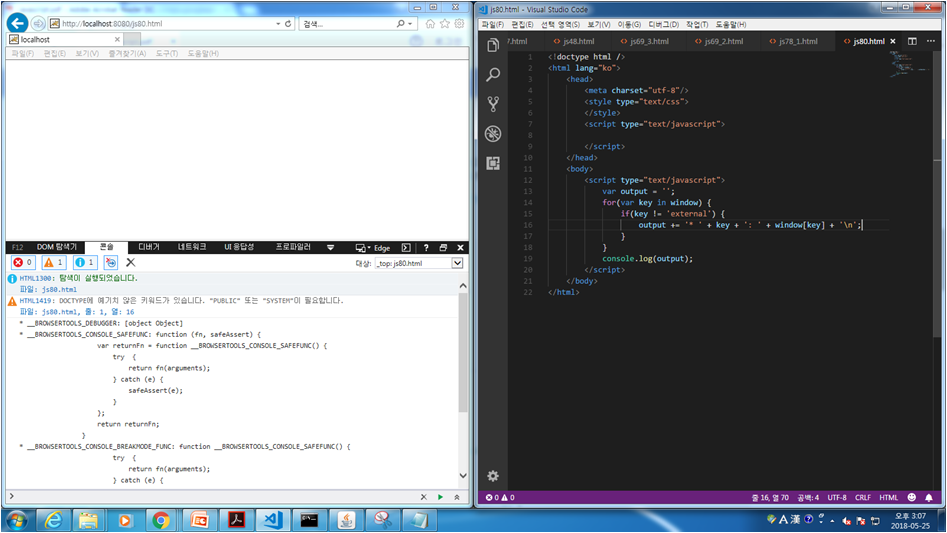Expand more F12 tools arrow
Viewport: 947px width, 533px height.
point(330,247)
